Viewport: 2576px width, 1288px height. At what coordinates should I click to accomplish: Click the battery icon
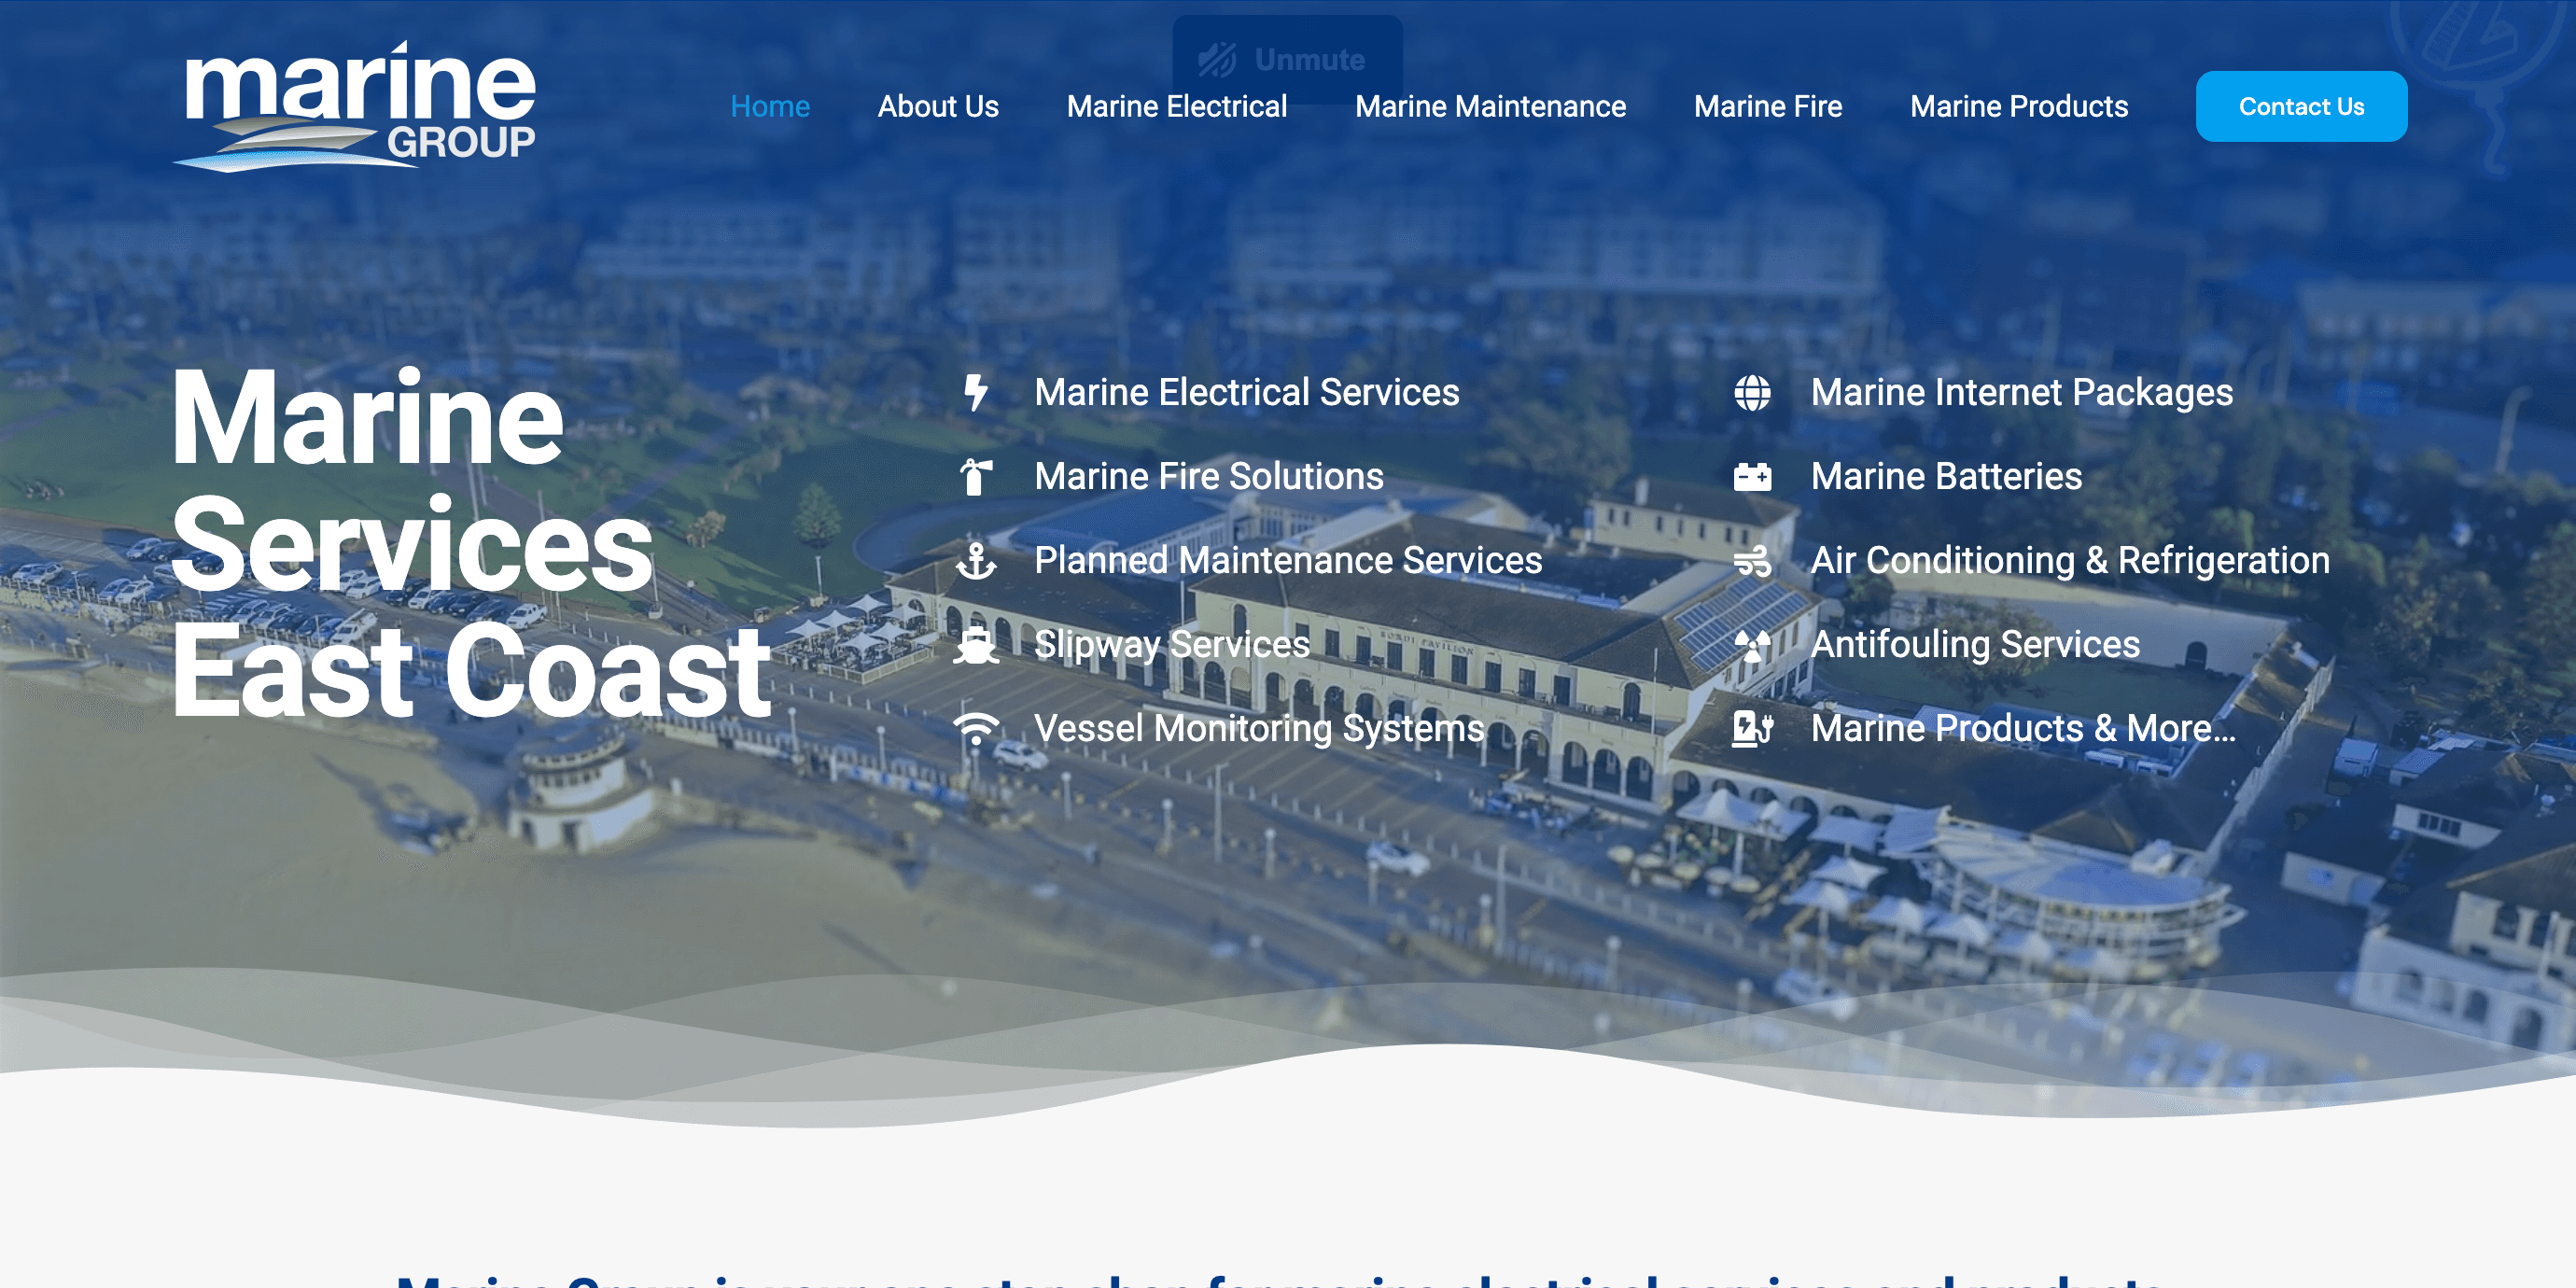(x=1752, y=477)
